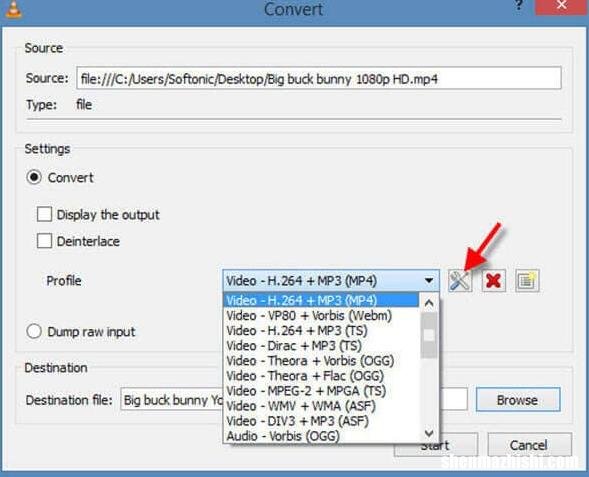Click the help question mark in title bar
The width and height of the screenshot is (589, 477).
click(519, 5)
